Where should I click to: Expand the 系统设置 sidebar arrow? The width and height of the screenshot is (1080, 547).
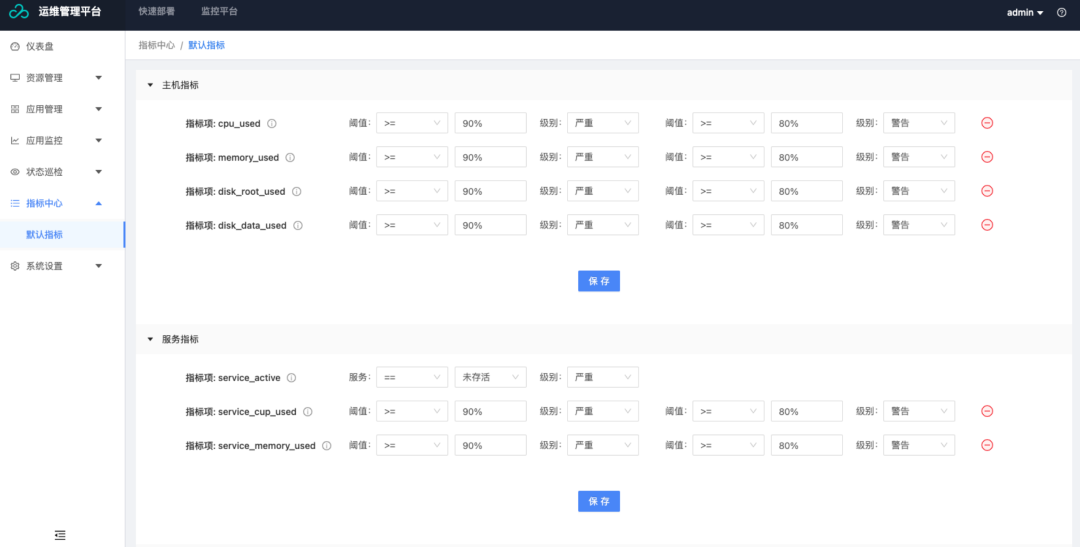click(98, 266)
